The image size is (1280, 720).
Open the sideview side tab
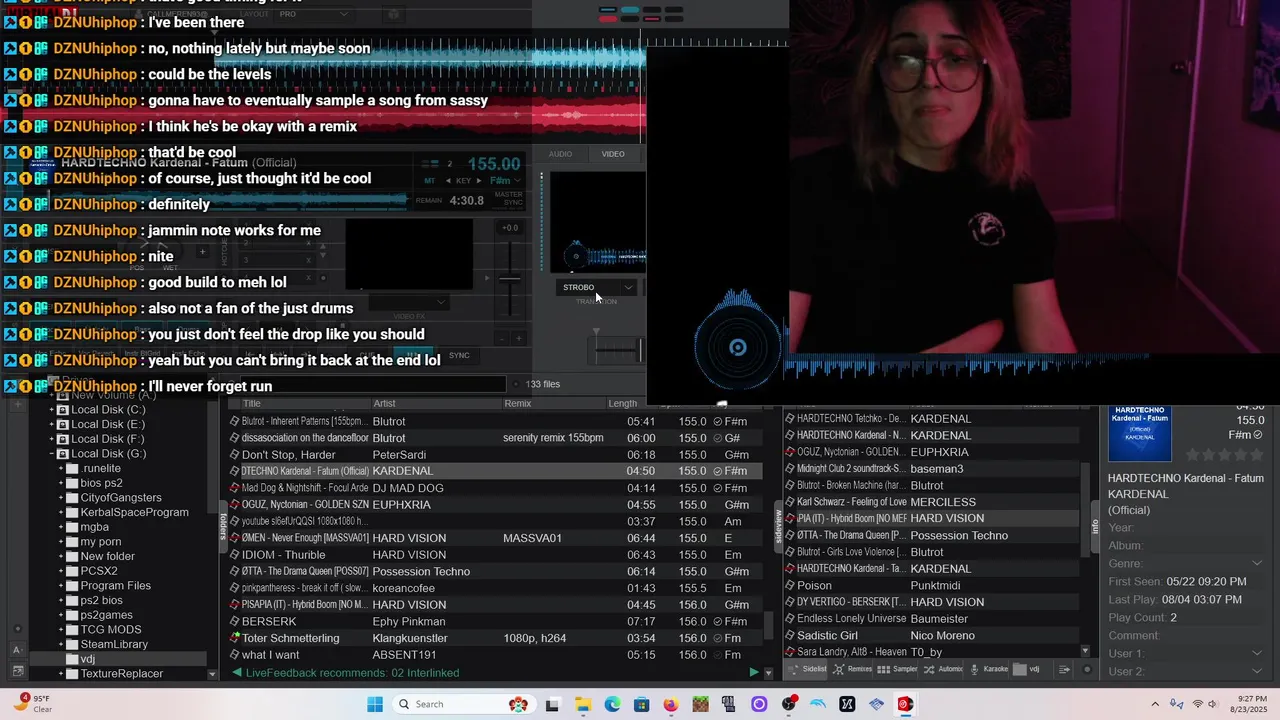click(779, 526)
